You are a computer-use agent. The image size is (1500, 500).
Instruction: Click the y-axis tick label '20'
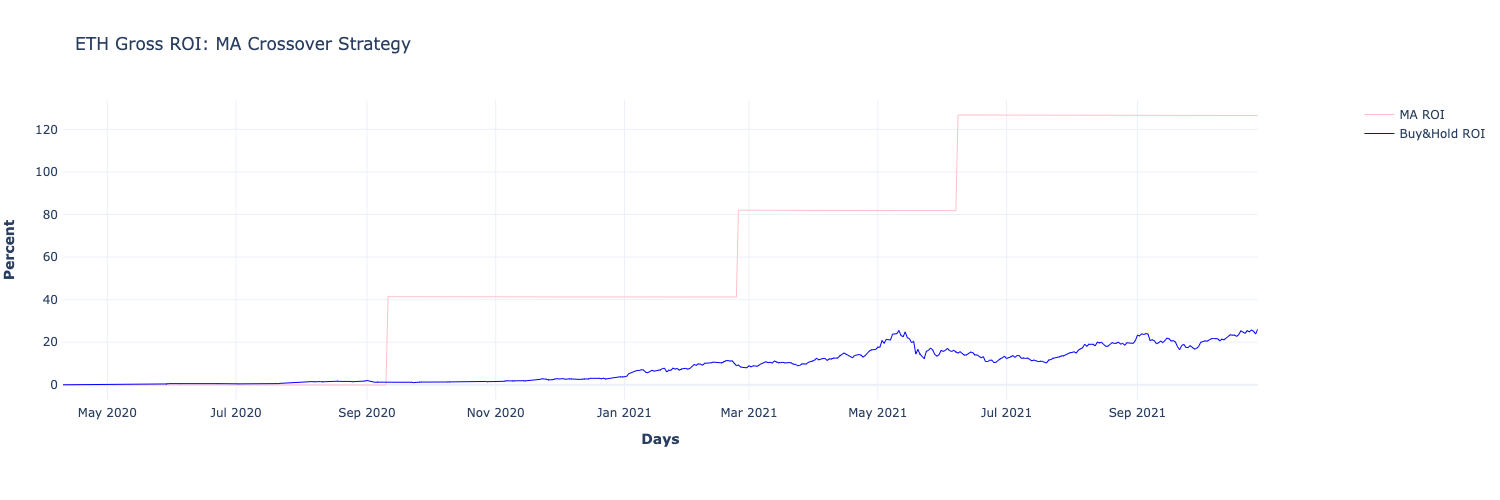(x=50, y=342)
